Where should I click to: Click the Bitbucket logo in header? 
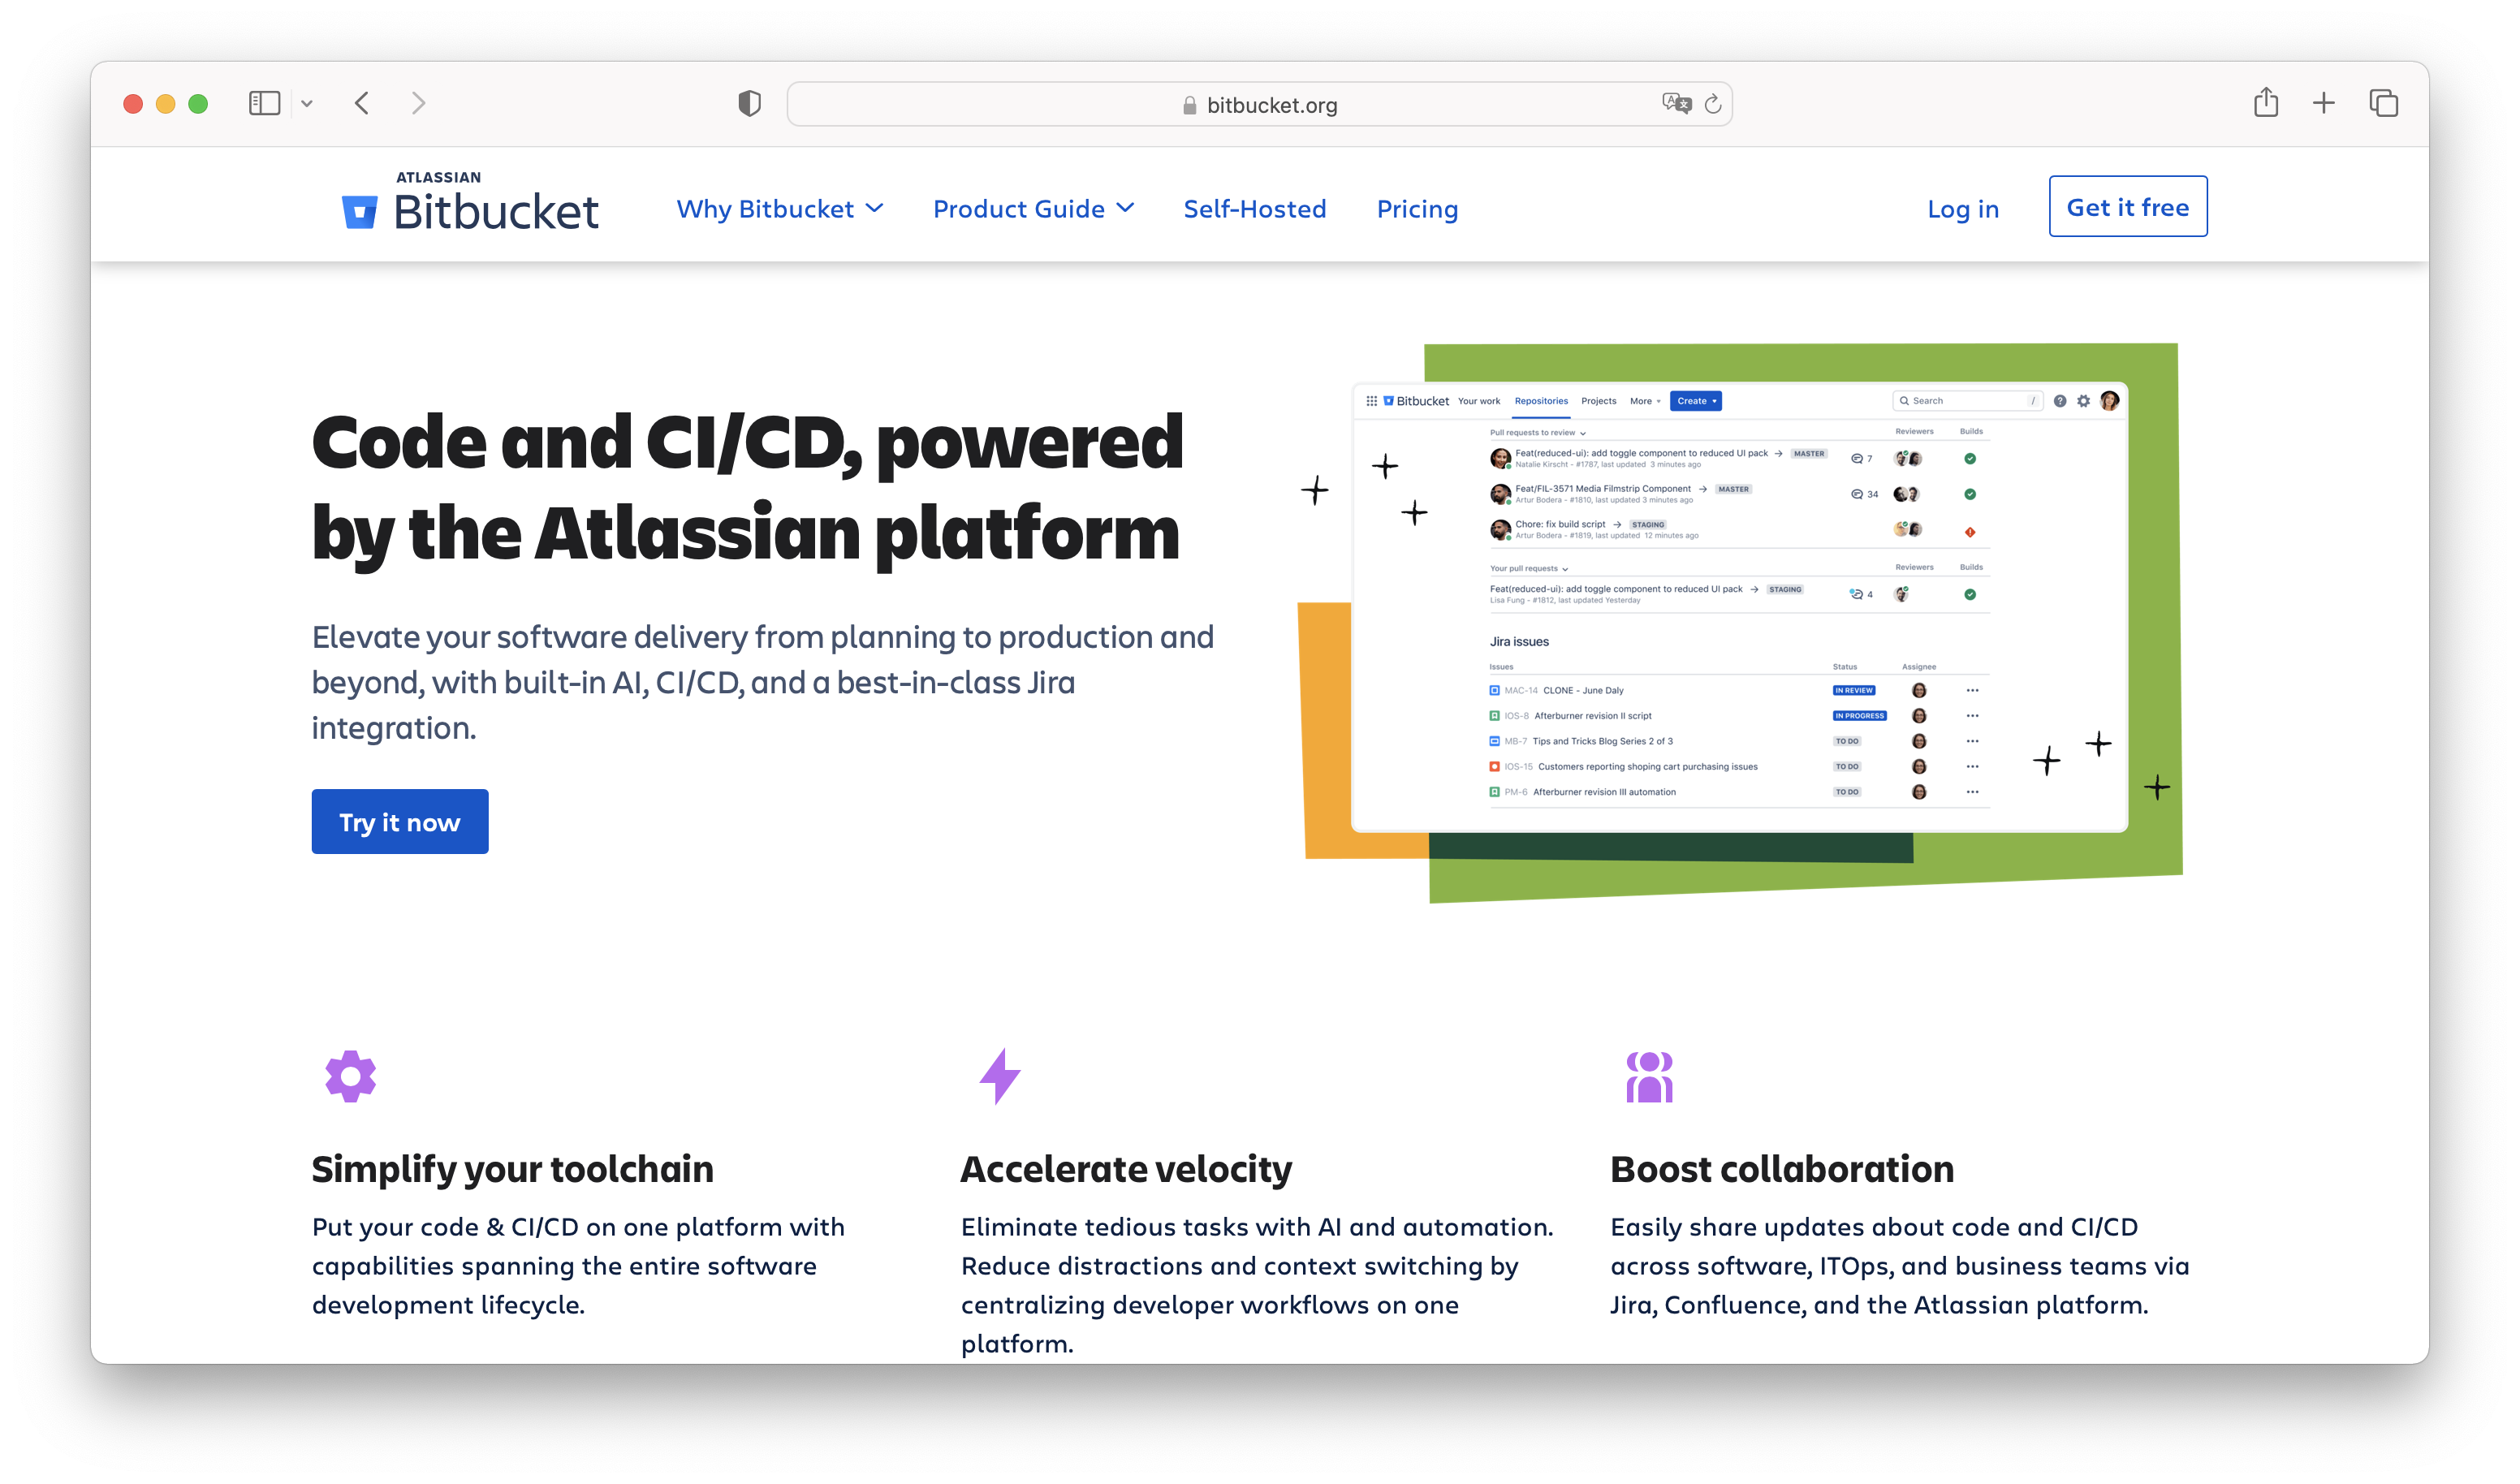pyautogui.click(x=470, y=205)
